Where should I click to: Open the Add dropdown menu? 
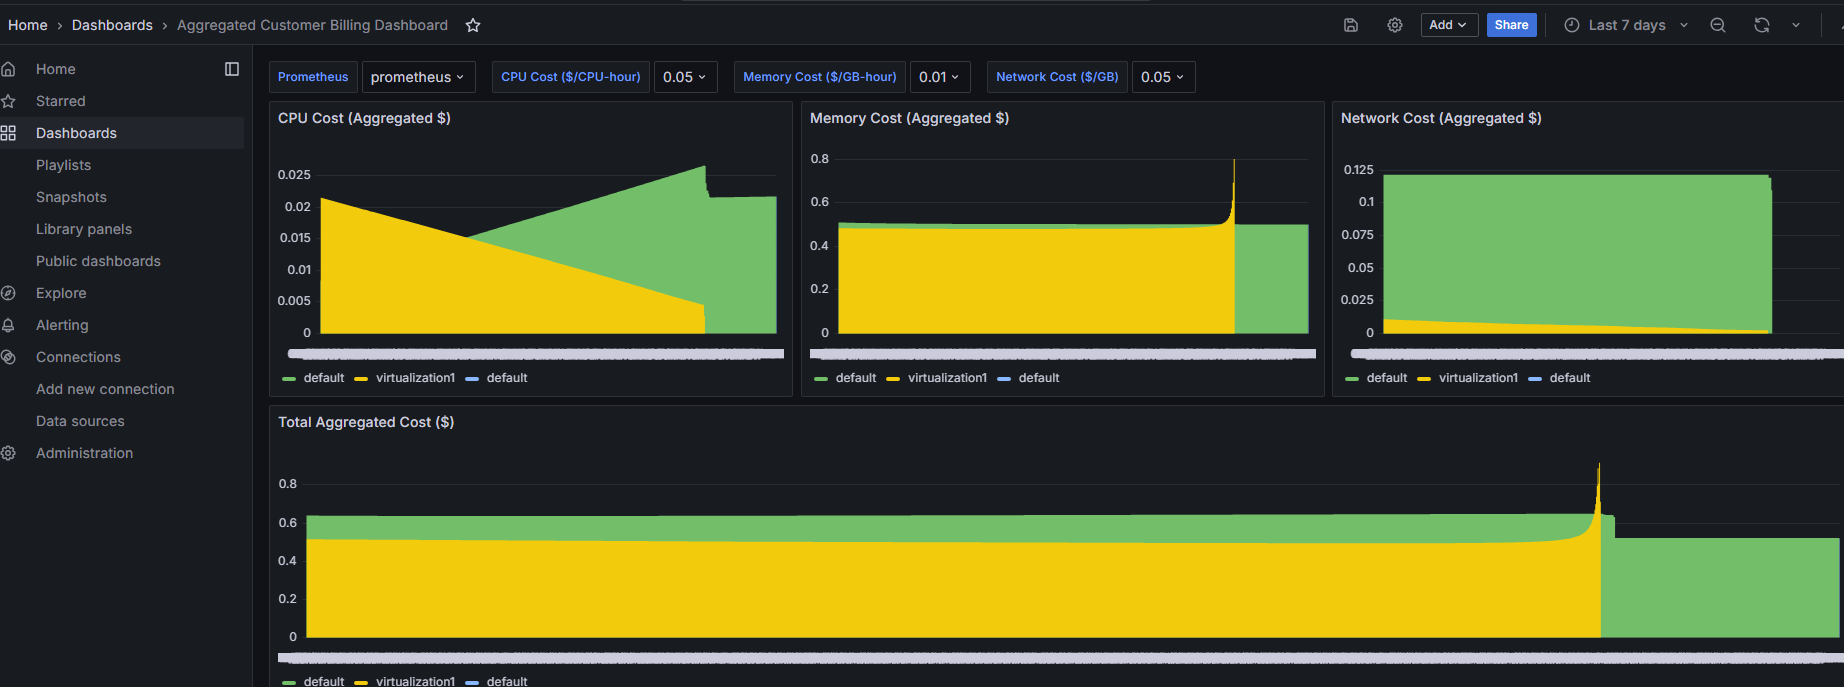[1448, 25]
